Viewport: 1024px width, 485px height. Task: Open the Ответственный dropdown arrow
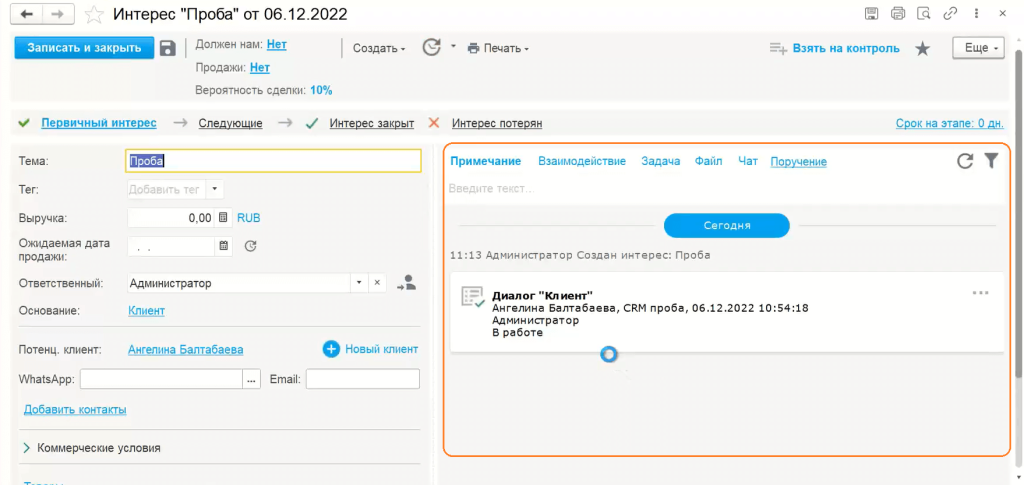pyautogui.click(x=359, y=283)
